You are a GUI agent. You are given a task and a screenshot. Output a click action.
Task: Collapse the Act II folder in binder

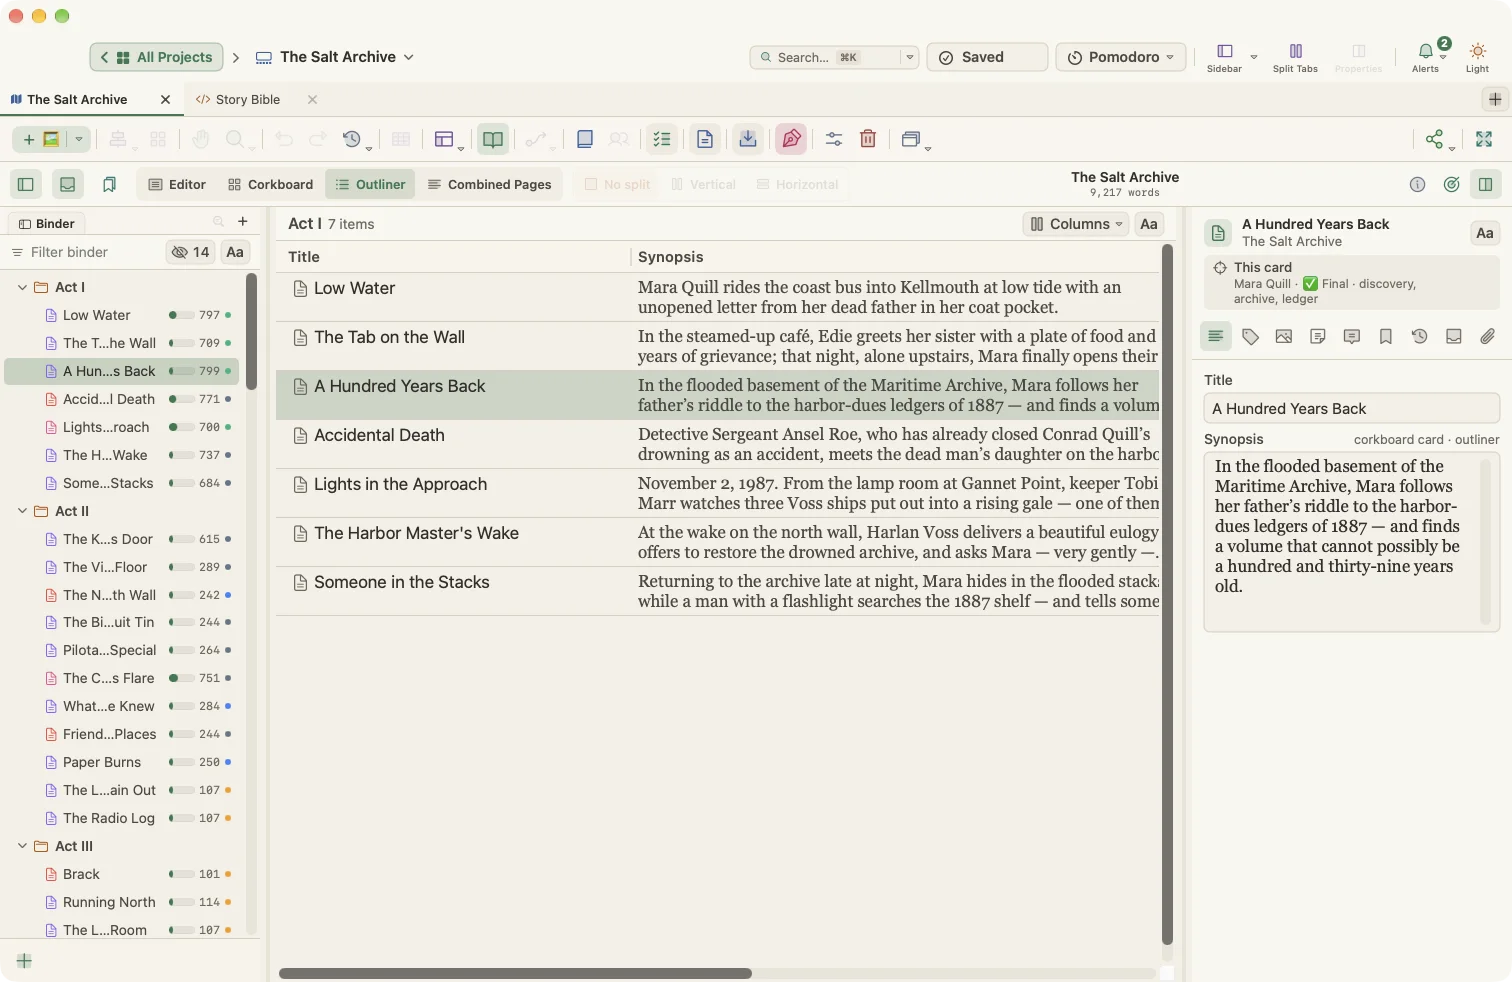22,511
